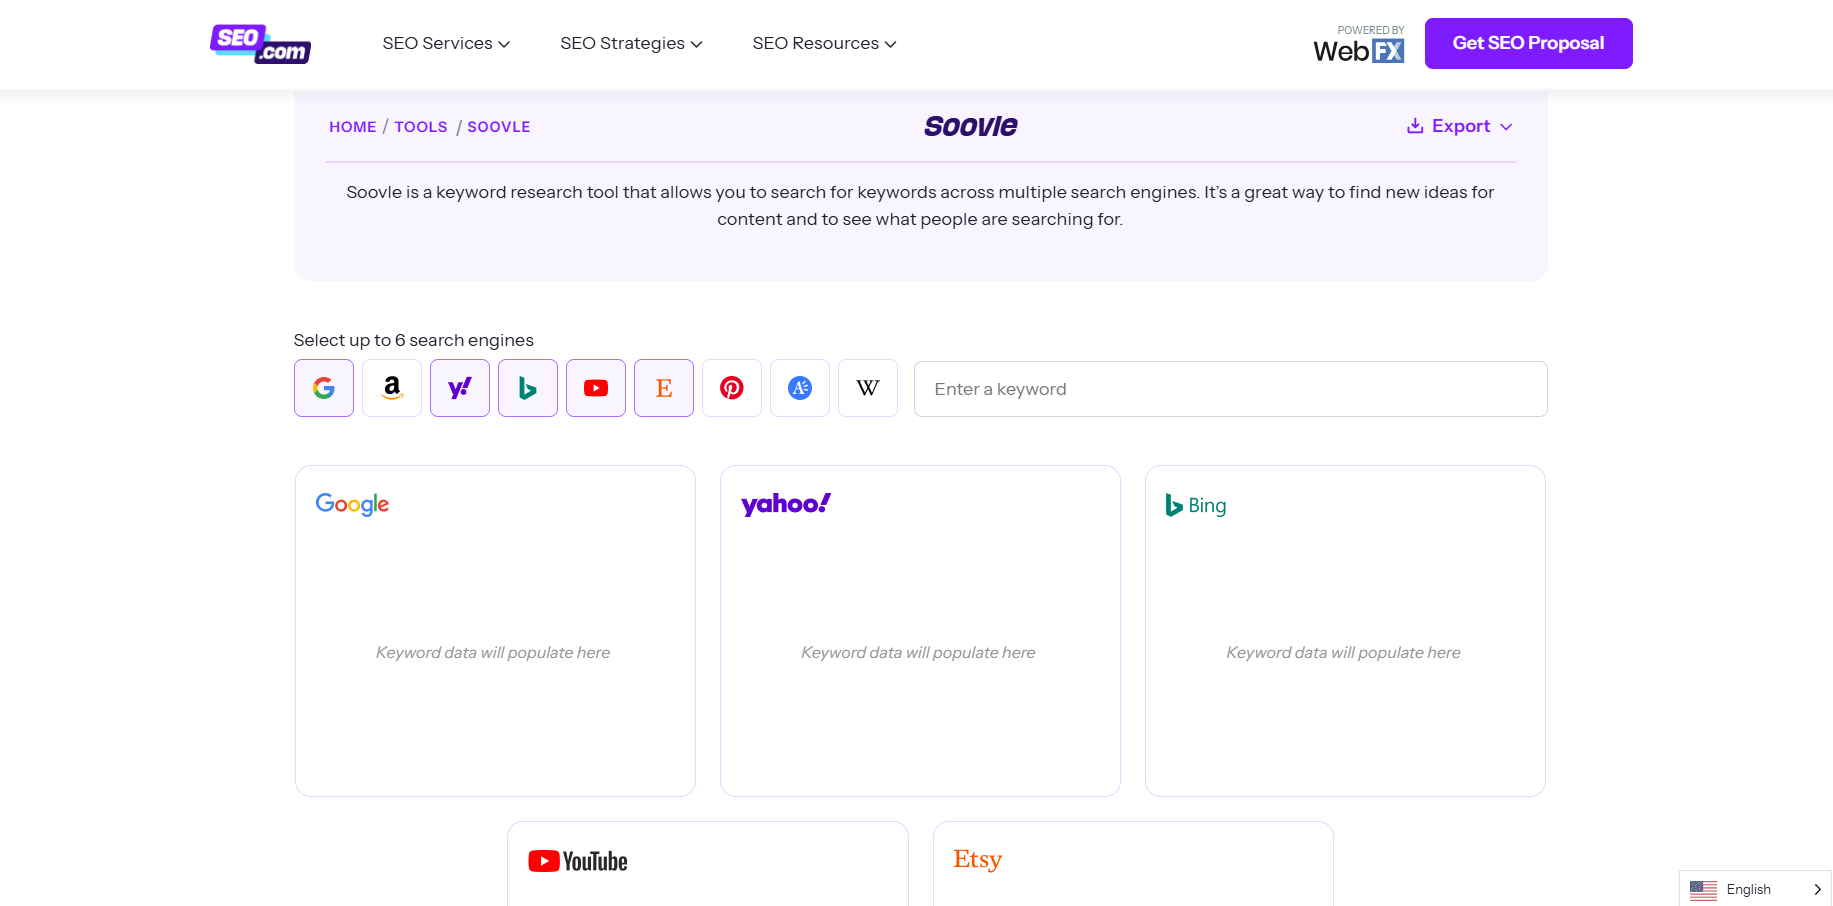Open the SEO Resources menu
This screenshot has width=1833, height=906.
pyautogui.click(x=824, y=43)
